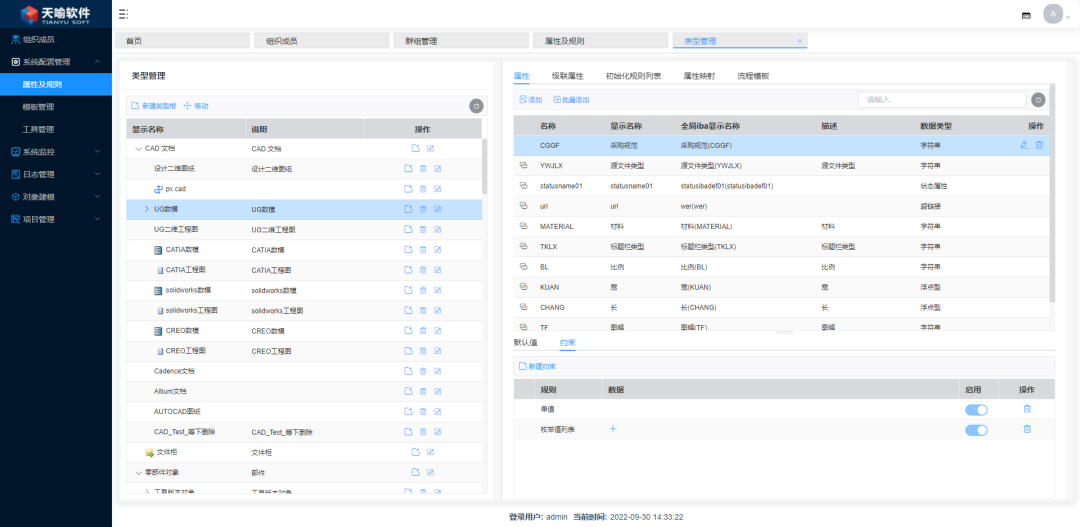1080x527 pixels.
Task: Open the 属性映射 tab
Action: point(699,76)
